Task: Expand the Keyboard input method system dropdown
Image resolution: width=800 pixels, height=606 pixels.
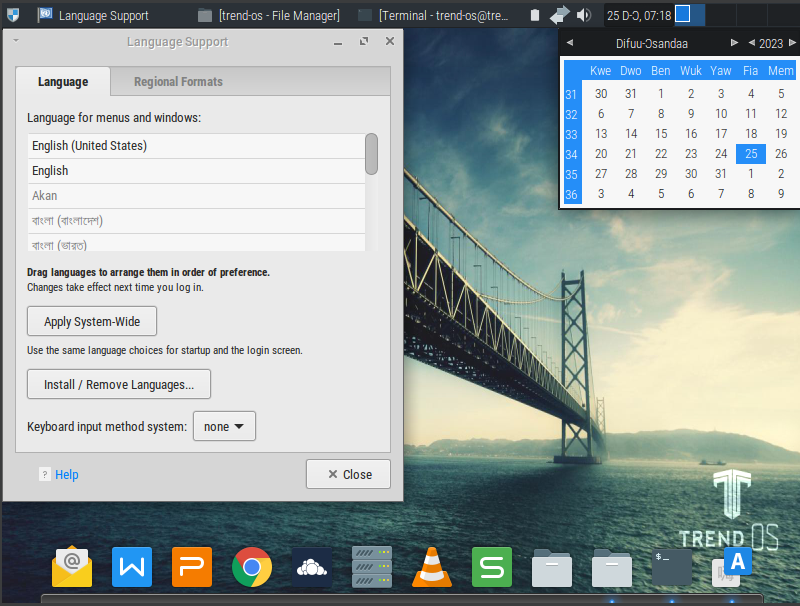Action: click(224, 426)
